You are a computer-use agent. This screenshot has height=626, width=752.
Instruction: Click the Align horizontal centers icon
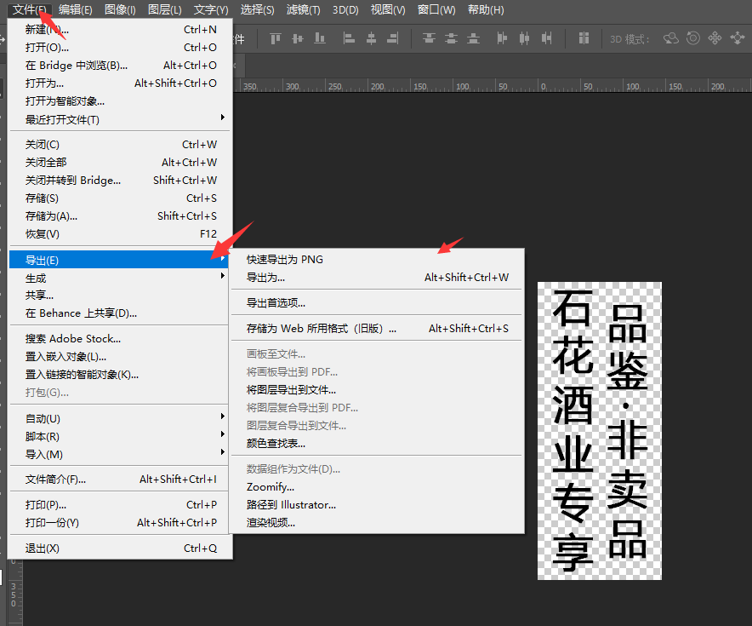pos(371,38)
